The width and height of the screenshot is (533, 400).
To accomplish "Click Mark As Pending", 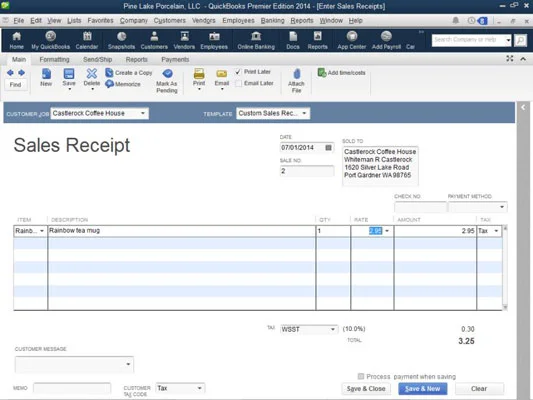I will coord(167,81).
